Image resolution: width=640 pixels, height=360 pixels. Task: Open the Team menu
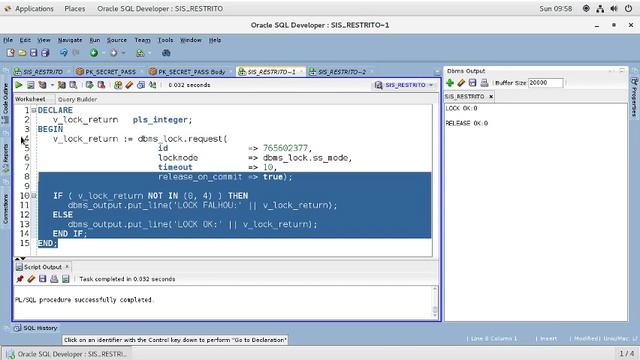click(142, 40)
